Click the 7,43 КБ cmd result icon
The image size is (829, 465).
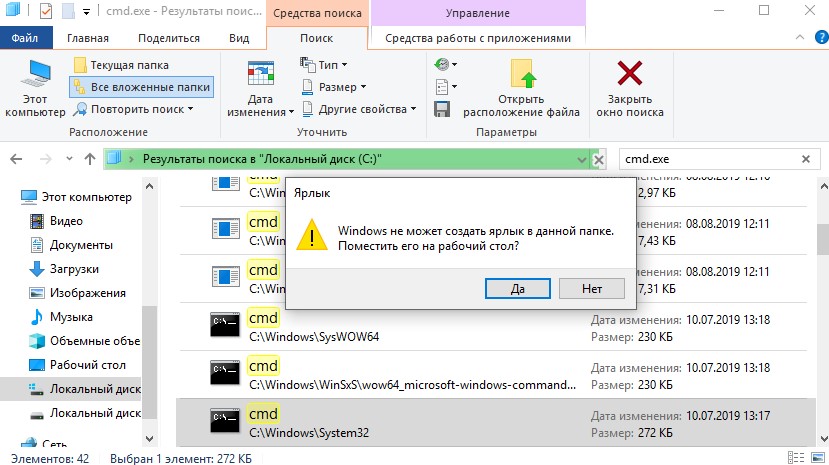[226, 229]
